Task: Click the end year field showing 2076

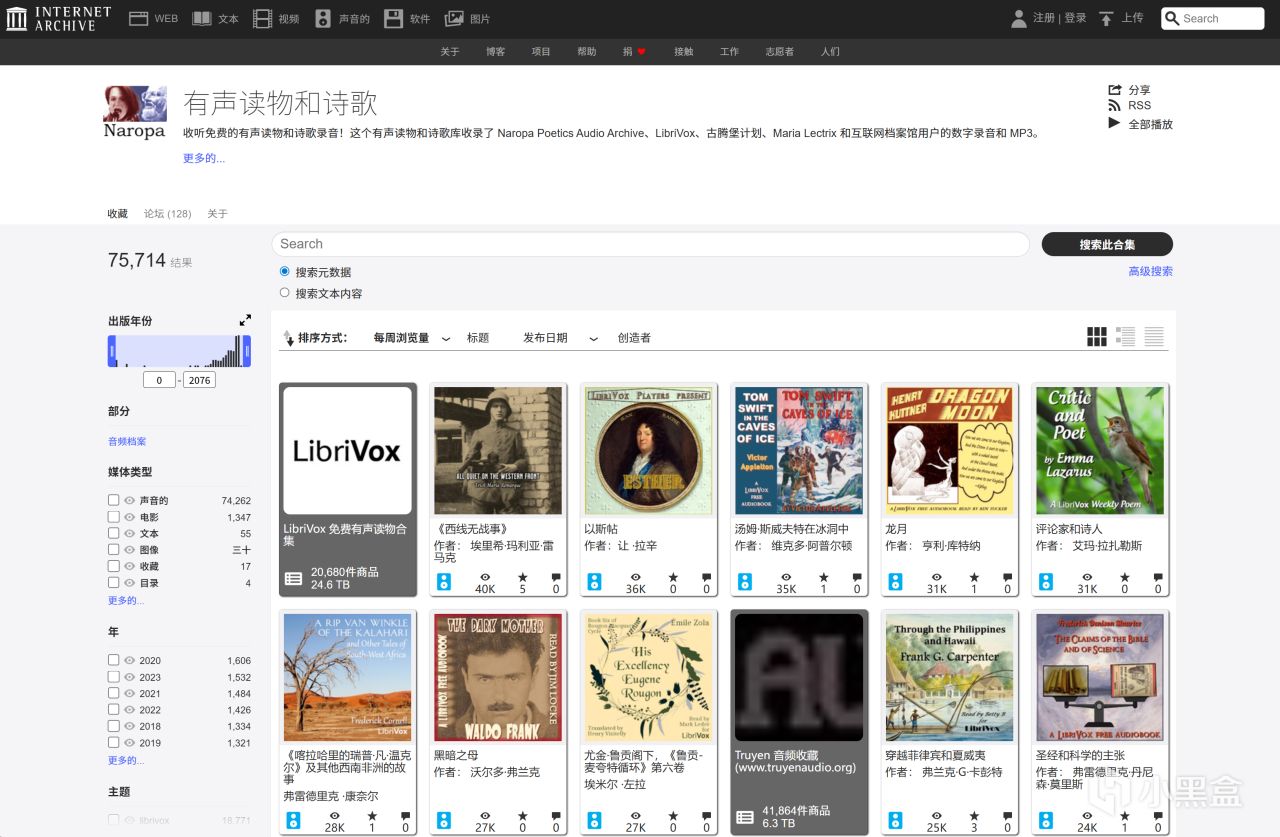Action: 200,380
